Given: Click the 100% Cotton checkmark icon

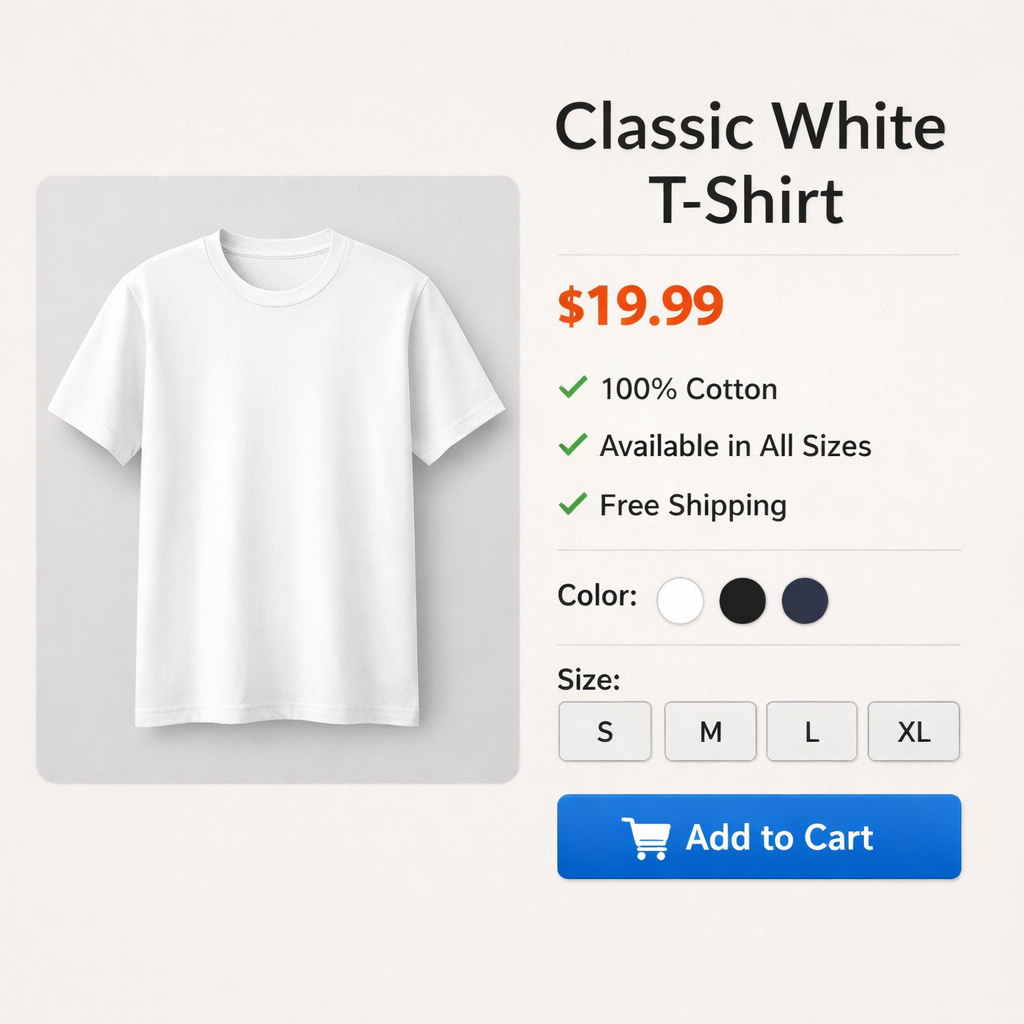Looking at the screenshot, I should point(573,387).
